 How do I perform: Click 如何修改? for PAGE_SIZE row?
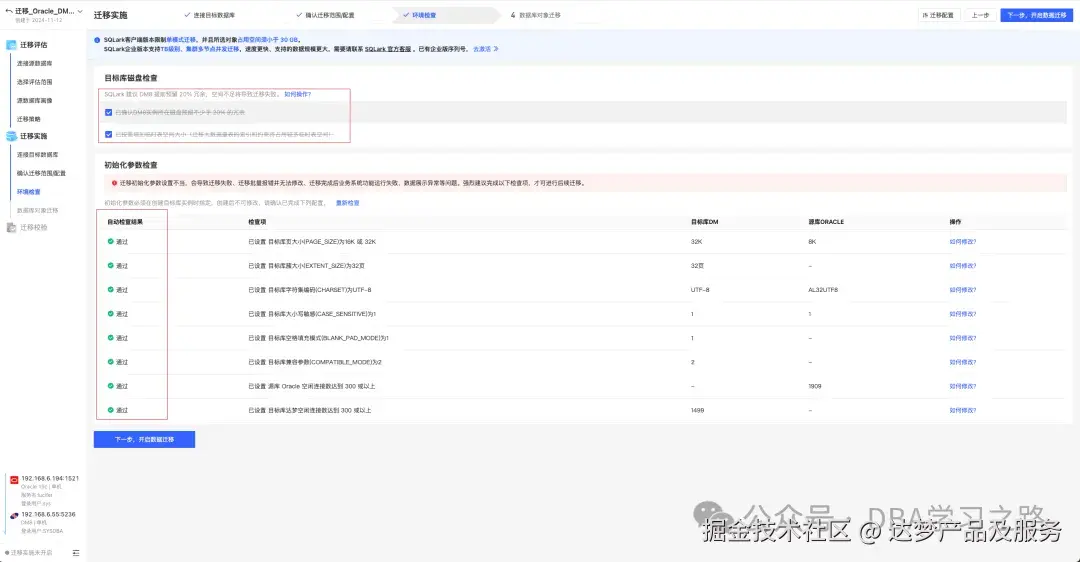(x=963, y=242)
